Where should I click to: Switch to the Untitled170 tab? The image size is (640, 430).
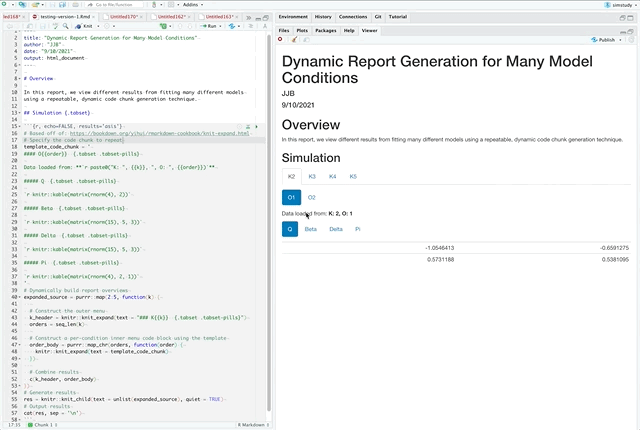coord(122,17)
